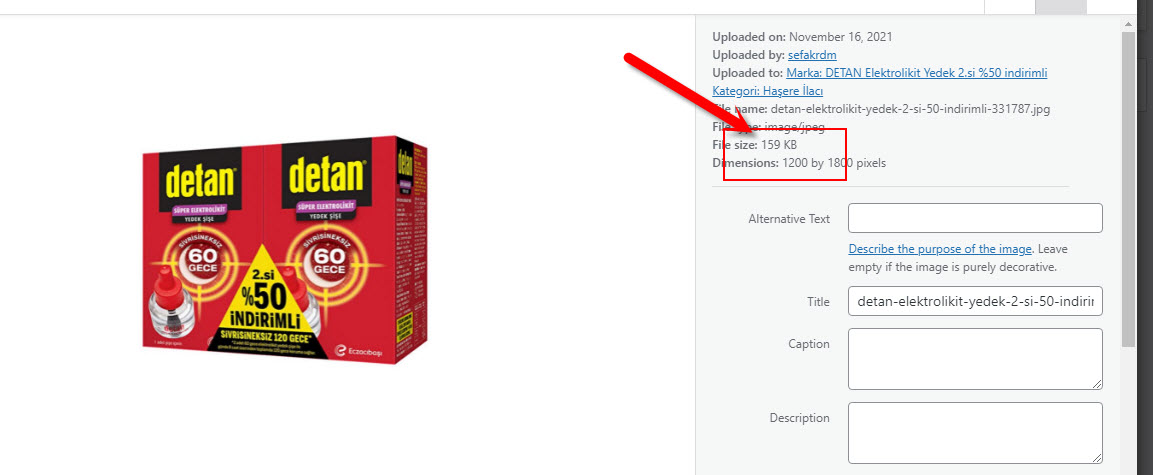
Task: Click the scrollbar up arrow in details panel
Action: pos(1129,24)
